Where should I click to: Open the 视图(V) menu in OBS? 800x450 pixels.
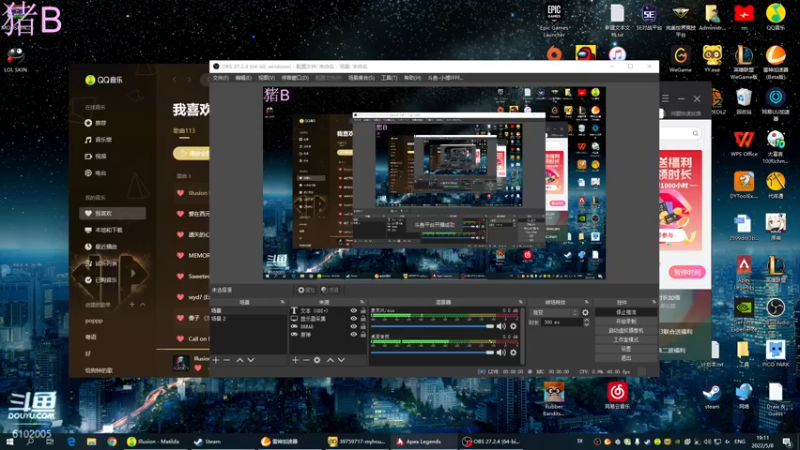(266, 78)
